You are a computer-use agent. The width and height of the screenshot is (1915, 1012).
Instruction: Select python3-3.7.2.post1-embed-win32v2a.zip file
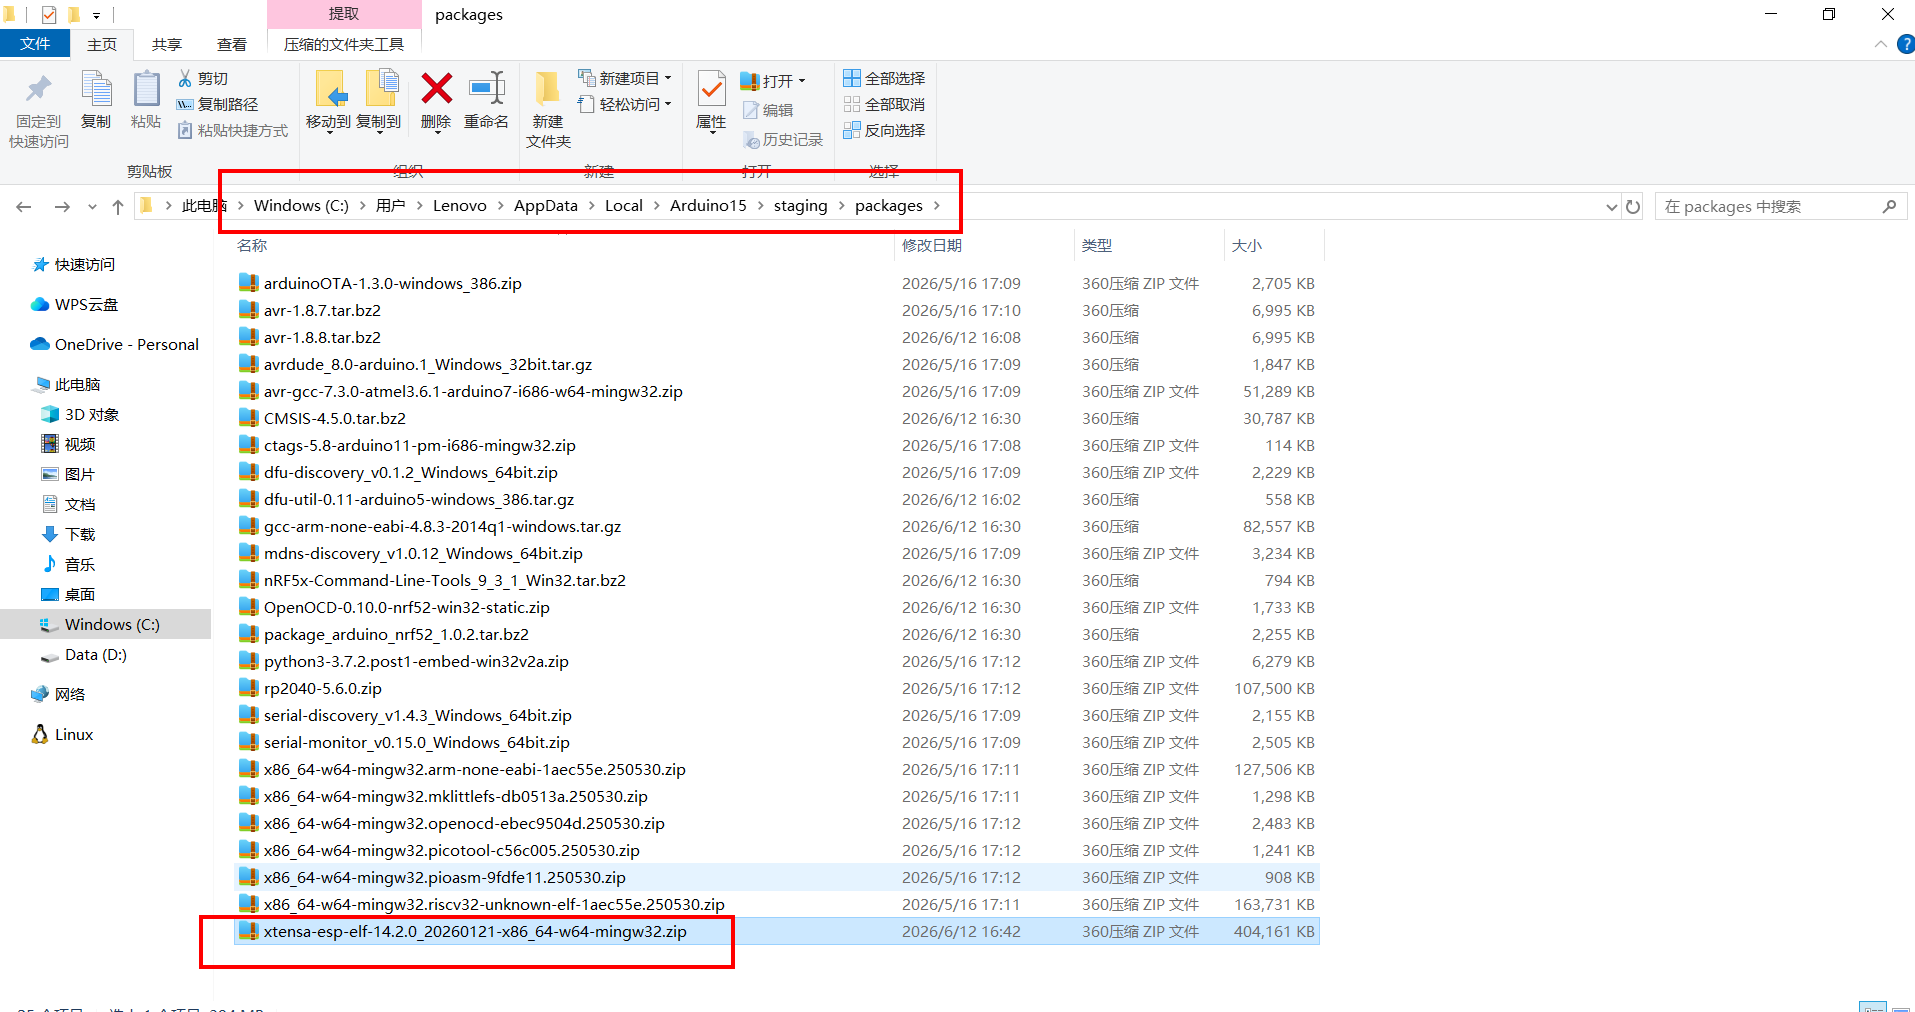tap(777, 661)
